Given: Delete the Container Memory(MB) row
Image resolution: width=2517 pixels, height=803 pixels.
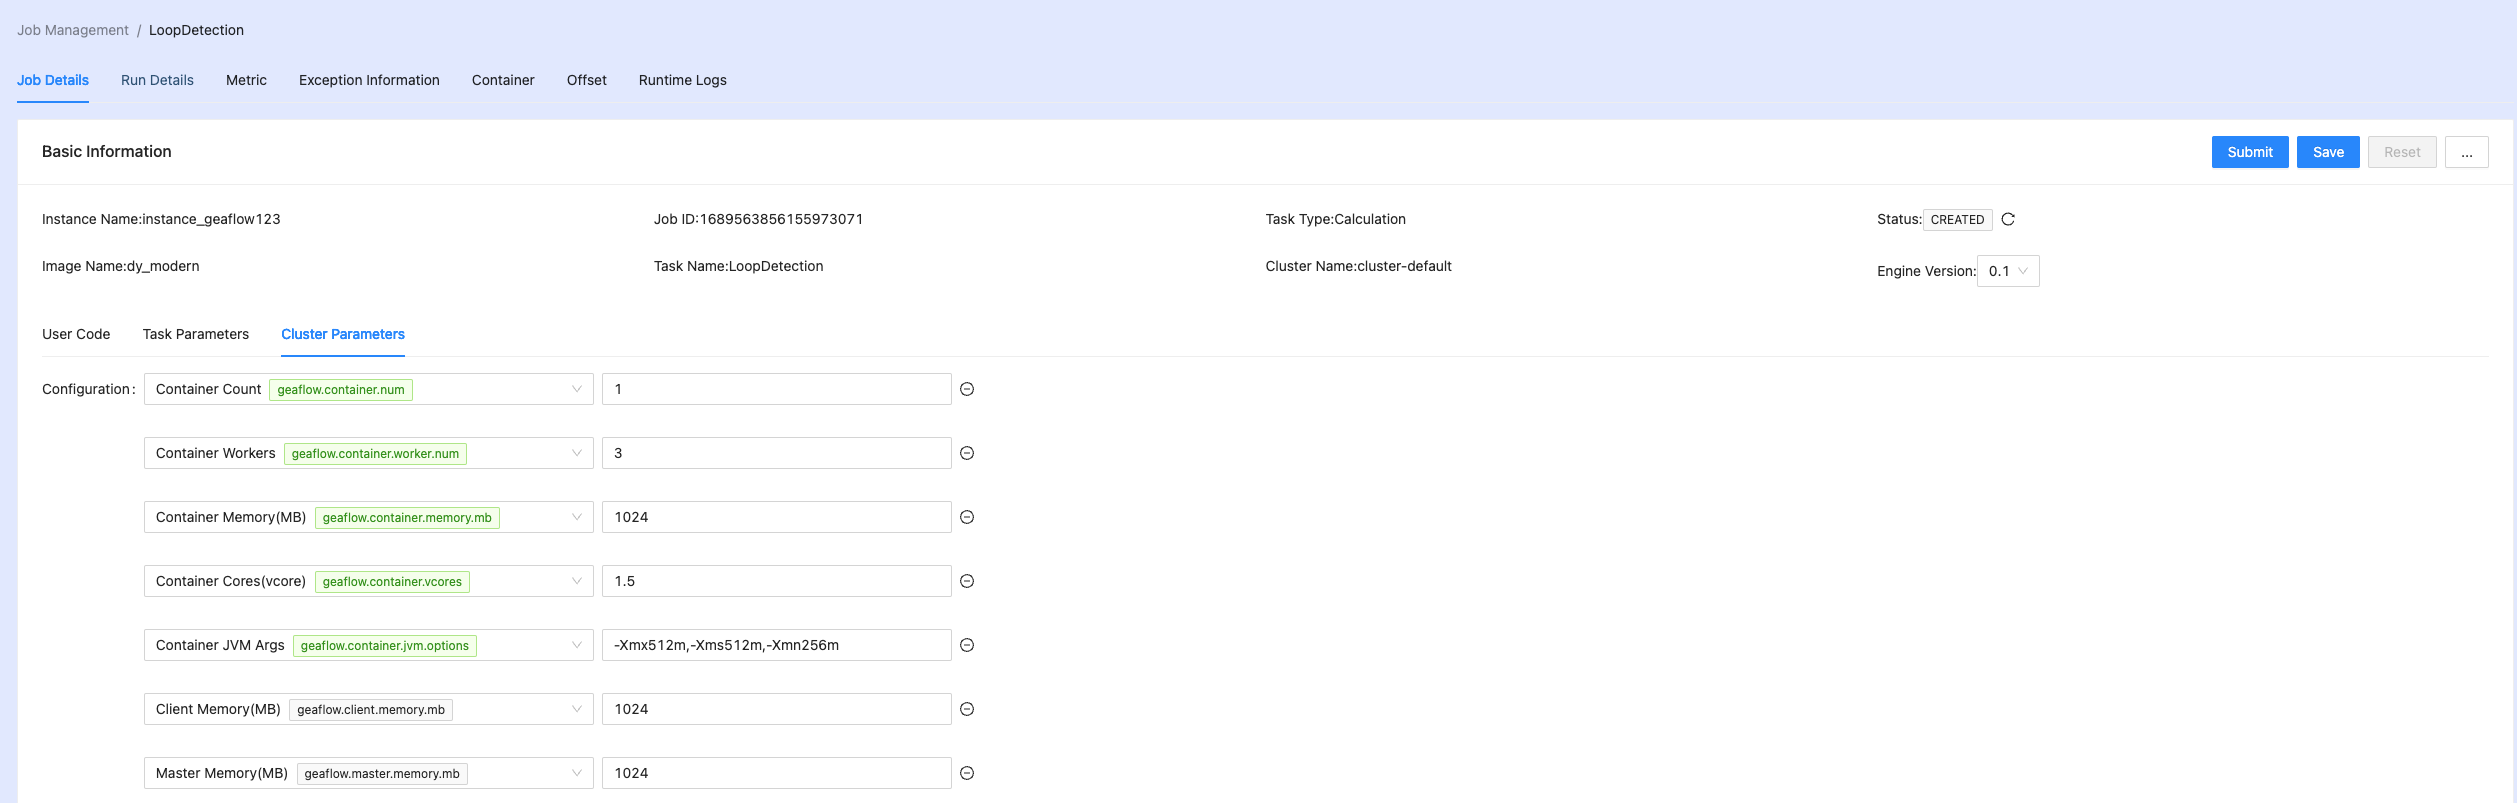Looking at the screenshot, I should [967, 517].
